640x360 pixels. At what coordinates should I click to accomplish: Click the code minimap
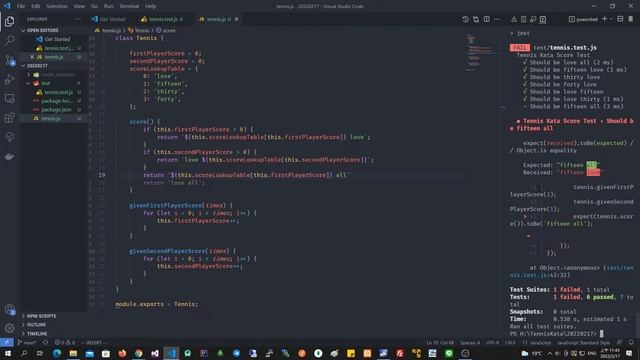click(482, 53)
